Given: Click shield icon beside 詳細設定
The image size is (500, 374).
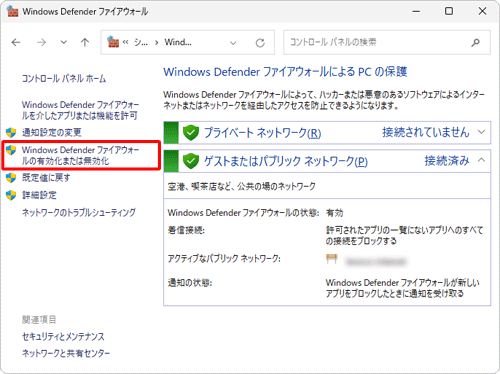Looking at the screenshot, I should pos(11,195).
